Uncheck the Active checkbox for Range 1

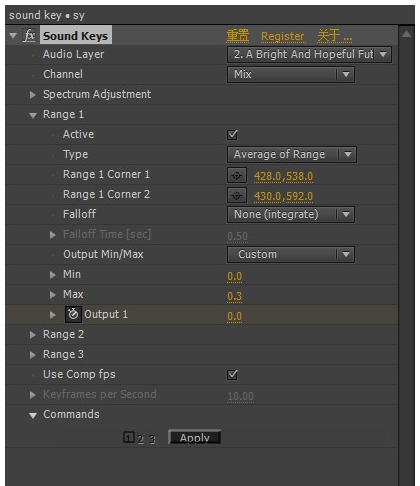pyautogui.click(x=232, y=135)
